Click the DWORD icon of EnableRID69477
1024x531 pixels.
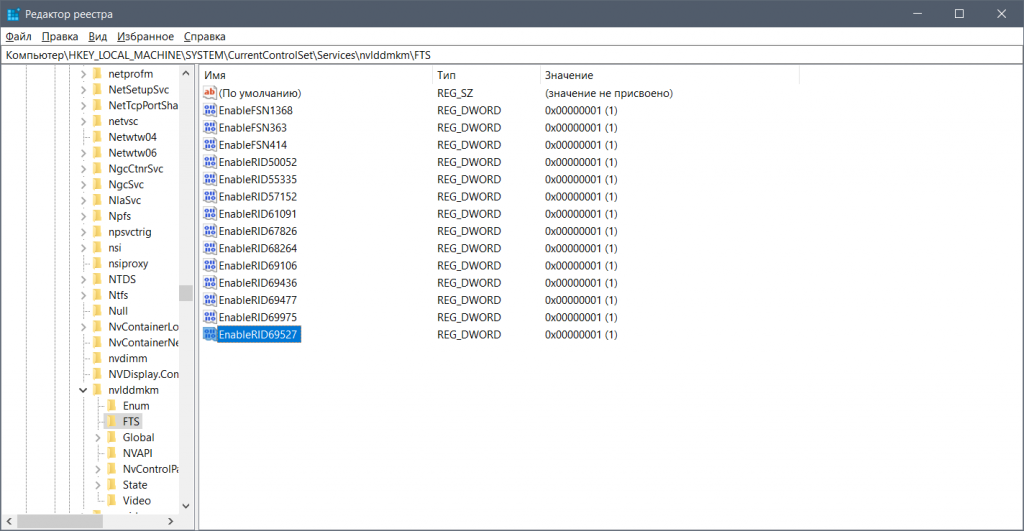[x=210, y=300]
